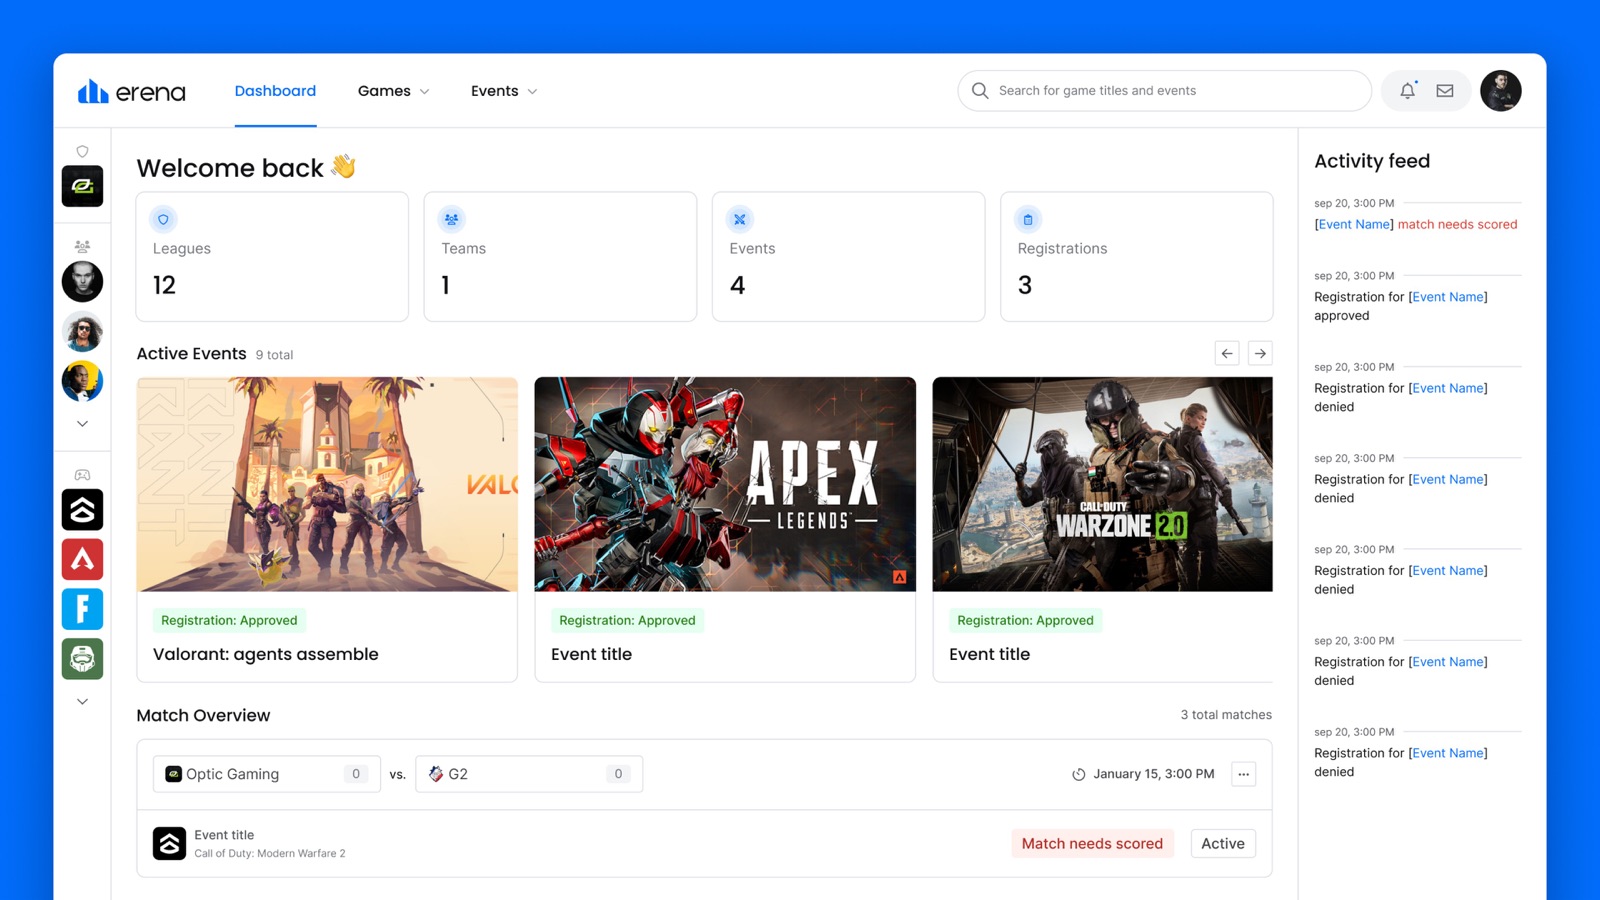Open match options three-dot menu
This screenshot has width=1600, height=900.
(1243, 774)
